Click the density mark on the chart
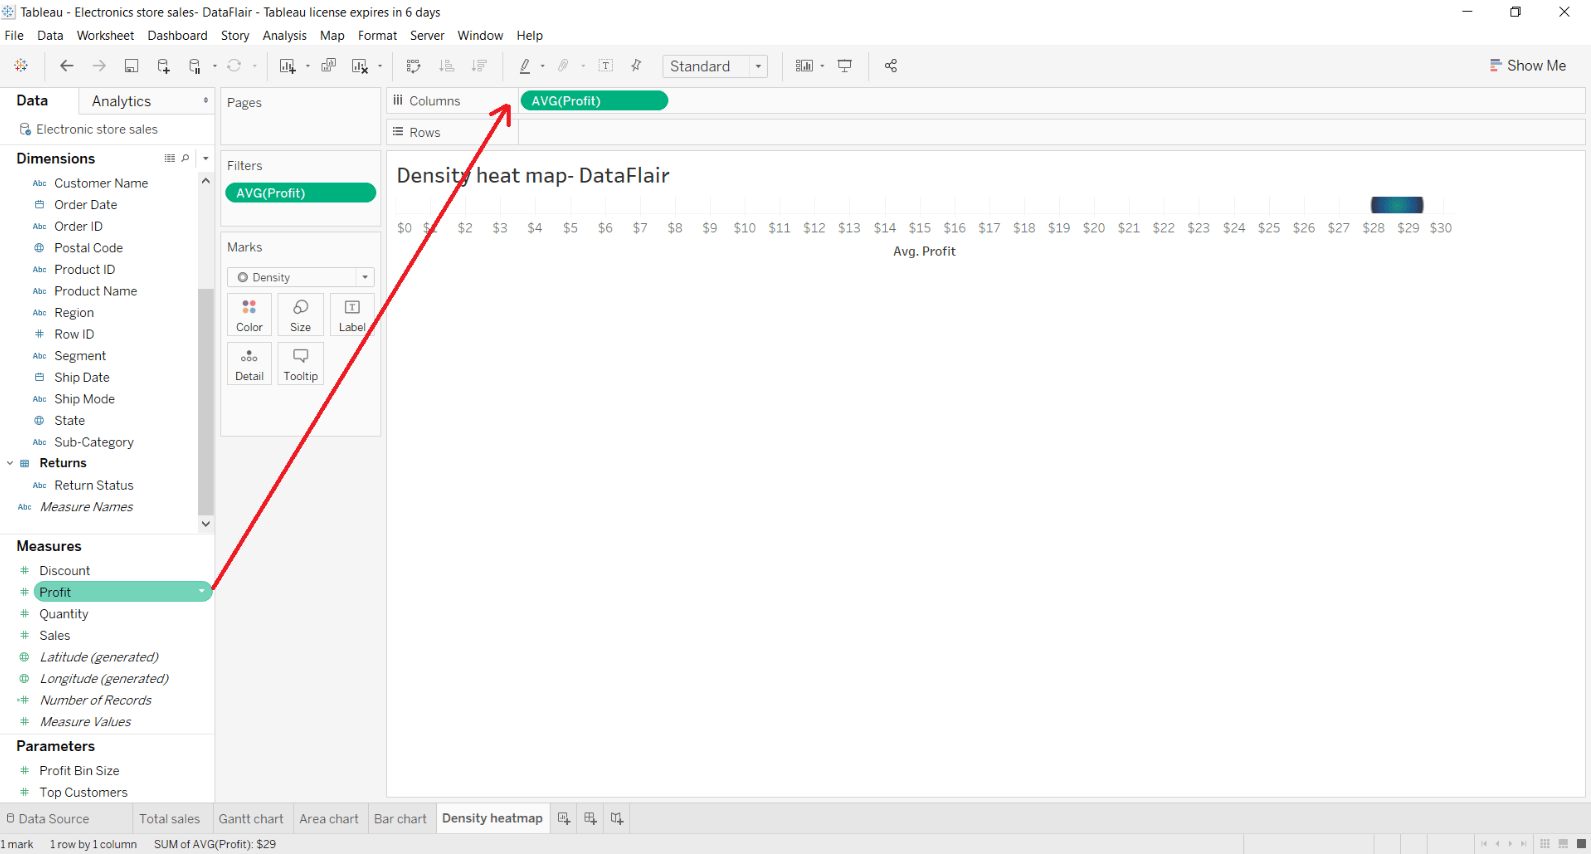 1397,205
